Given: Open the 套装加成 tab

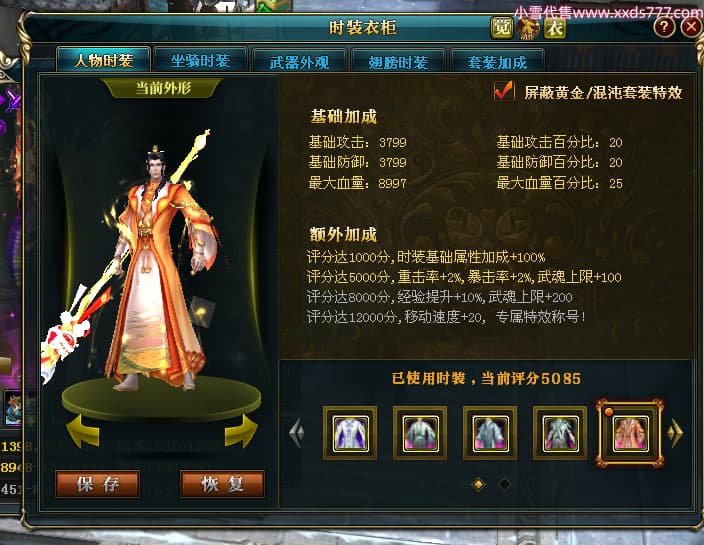Looking at the screenshot, I should click(497, 62).
